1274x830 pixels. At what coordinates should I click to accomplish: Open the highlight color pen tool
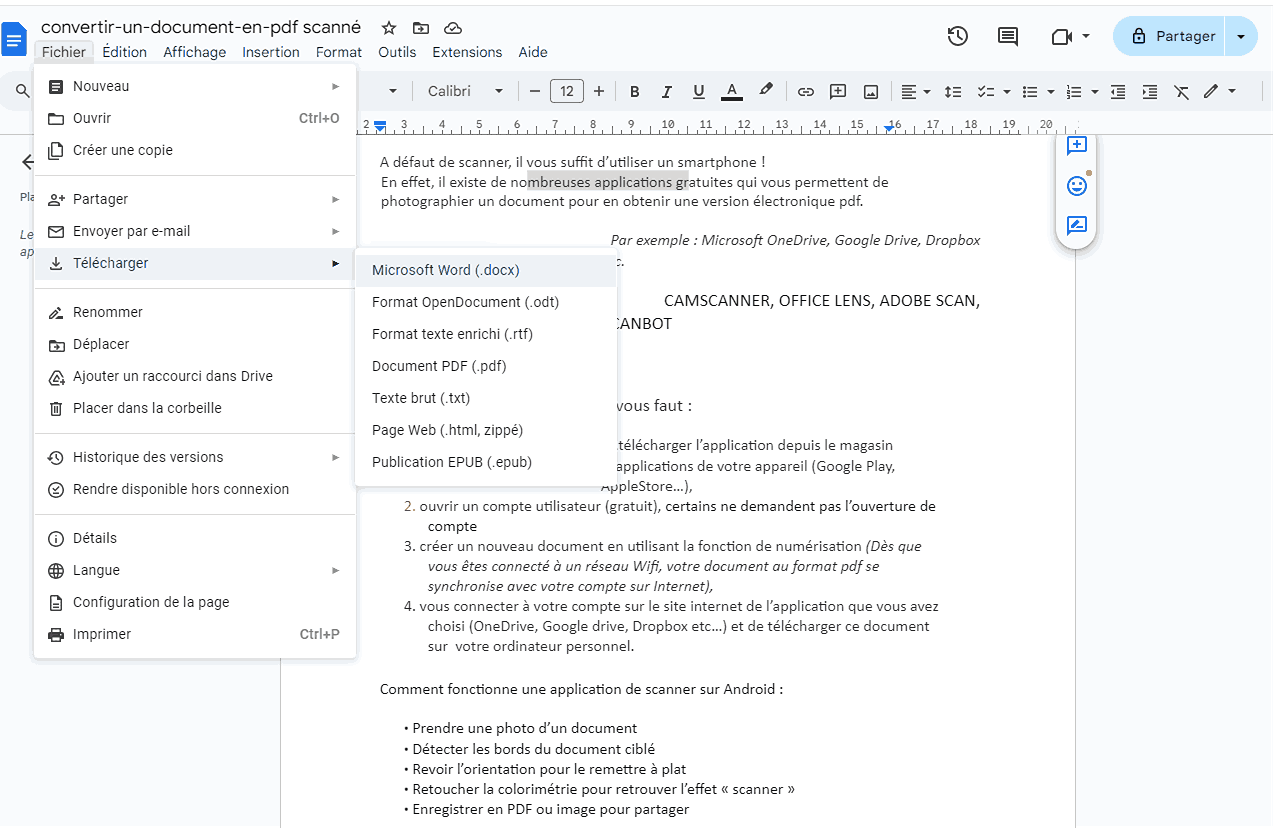pyautogui.click(x=766, y=90)
